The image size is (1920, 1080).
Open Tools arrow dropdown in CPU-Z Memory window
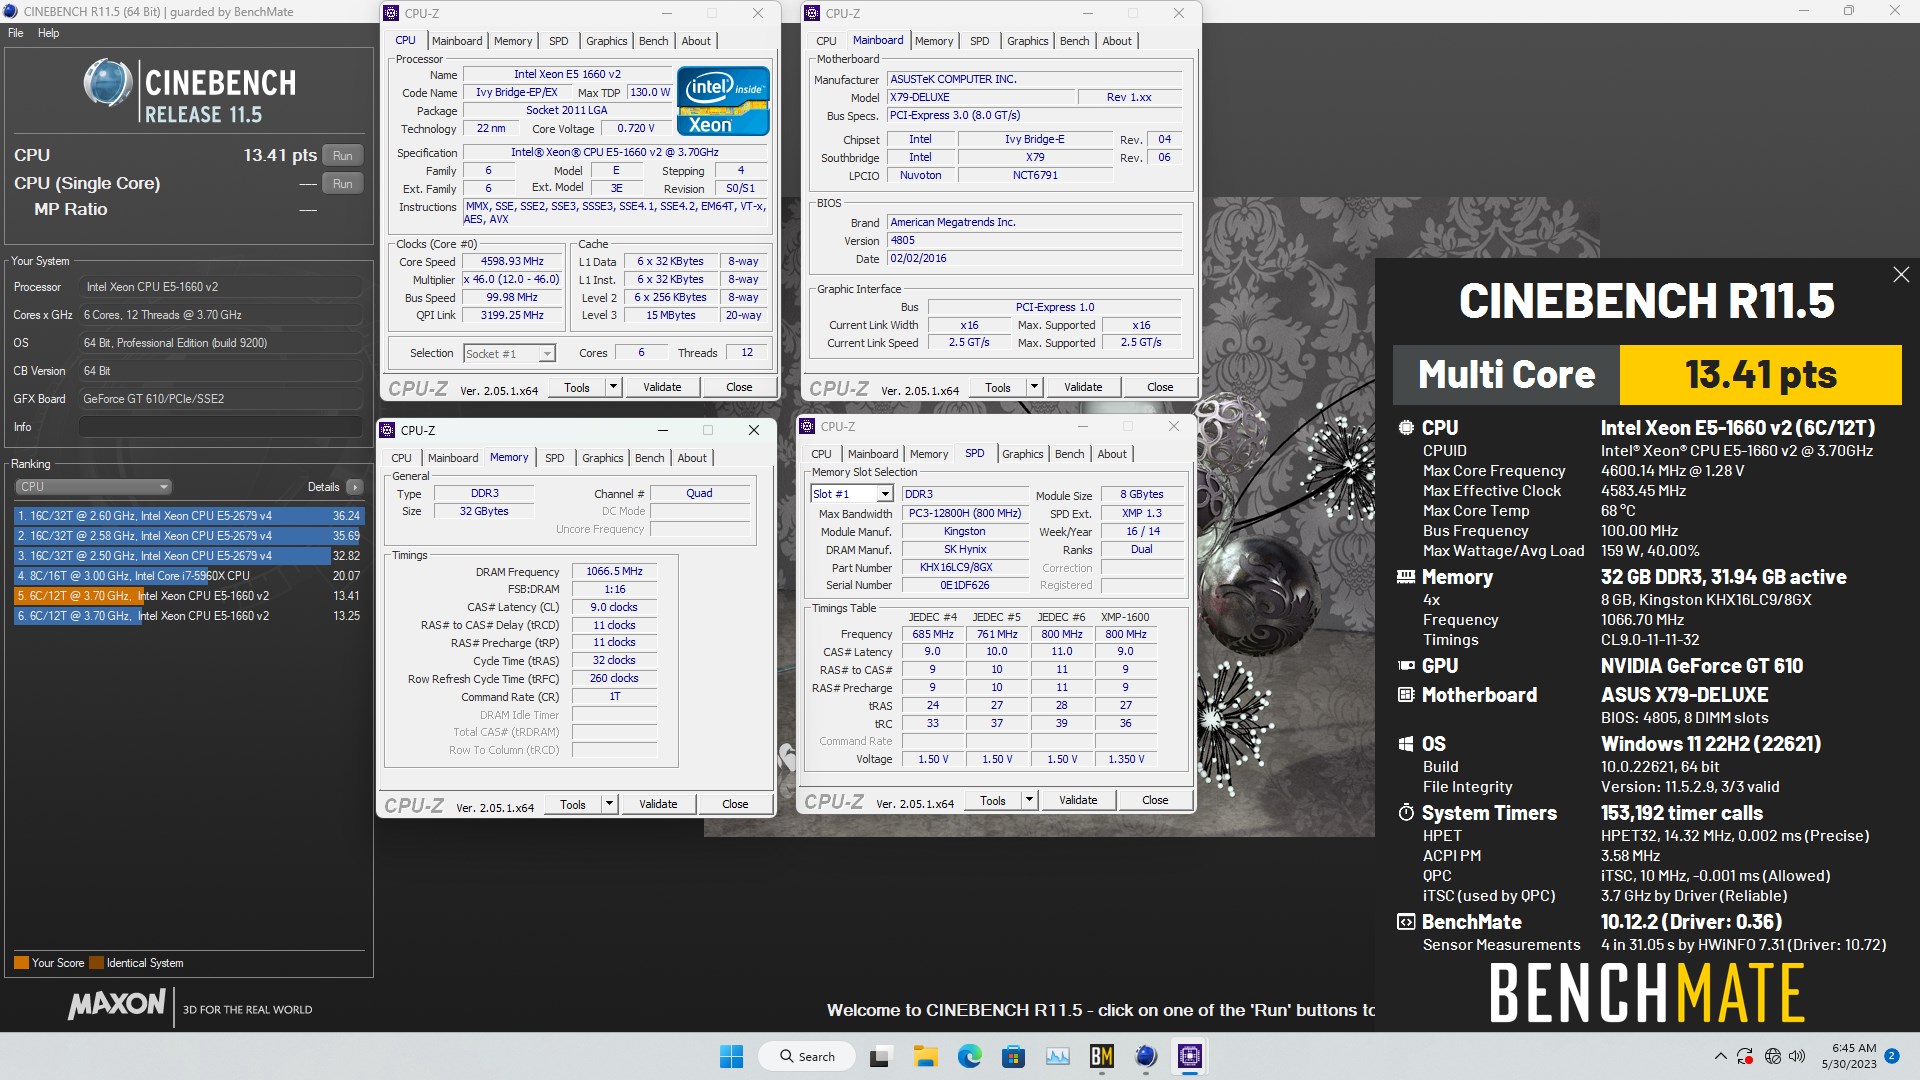coord(609,804)
